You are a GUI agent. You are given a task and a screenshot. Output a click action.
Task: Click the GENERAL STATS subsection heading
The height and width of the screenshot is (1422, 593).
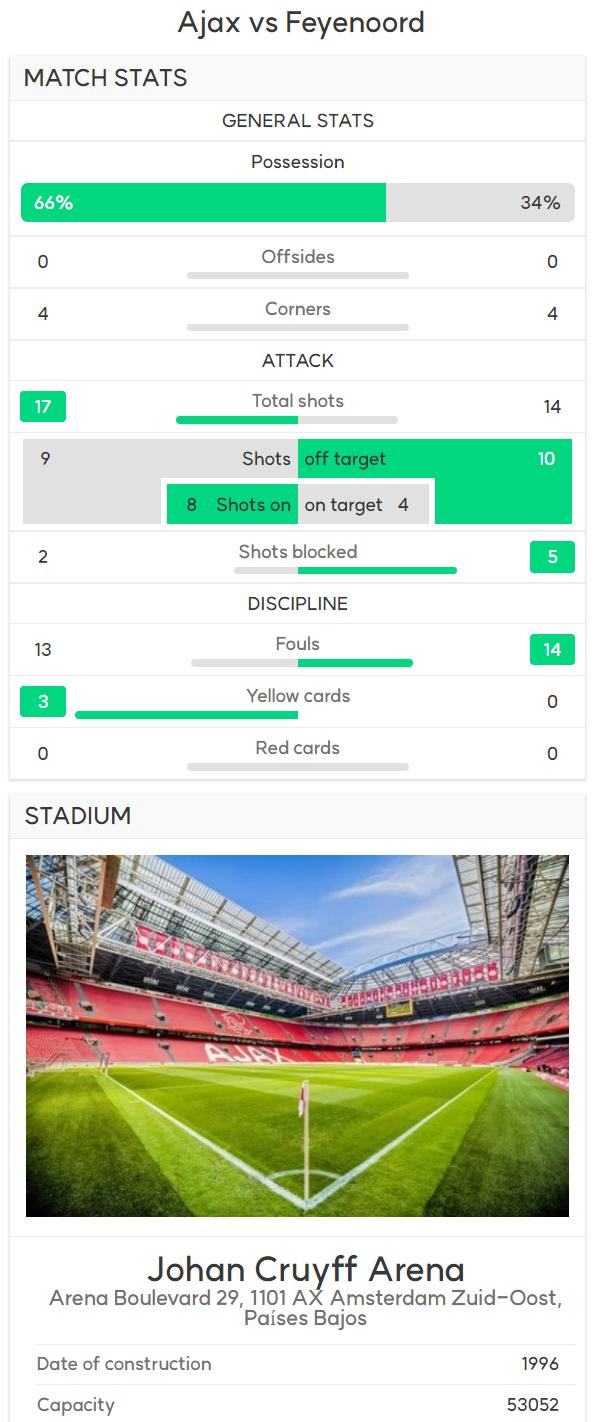coord(298,120)
